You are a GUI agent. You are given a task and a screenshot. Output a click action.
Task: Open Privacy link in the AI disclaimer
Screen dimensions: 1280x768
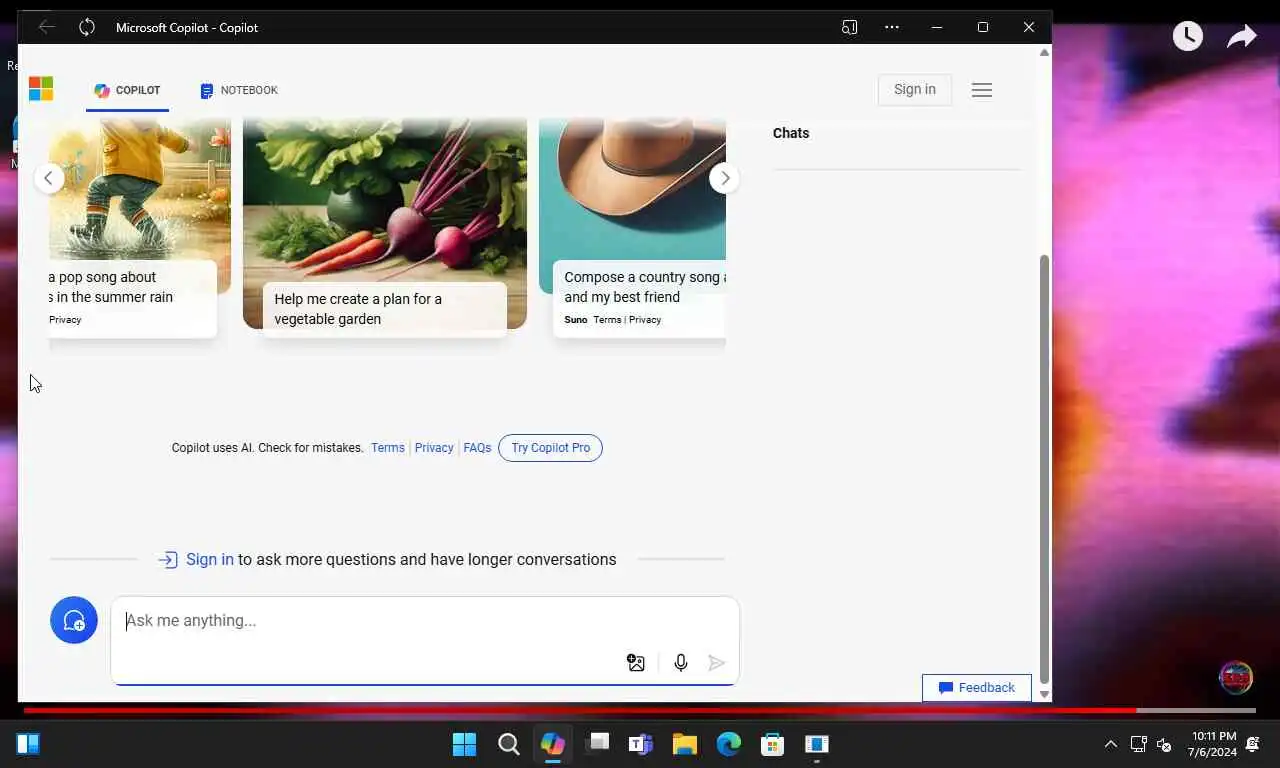(x=434, y=448)
